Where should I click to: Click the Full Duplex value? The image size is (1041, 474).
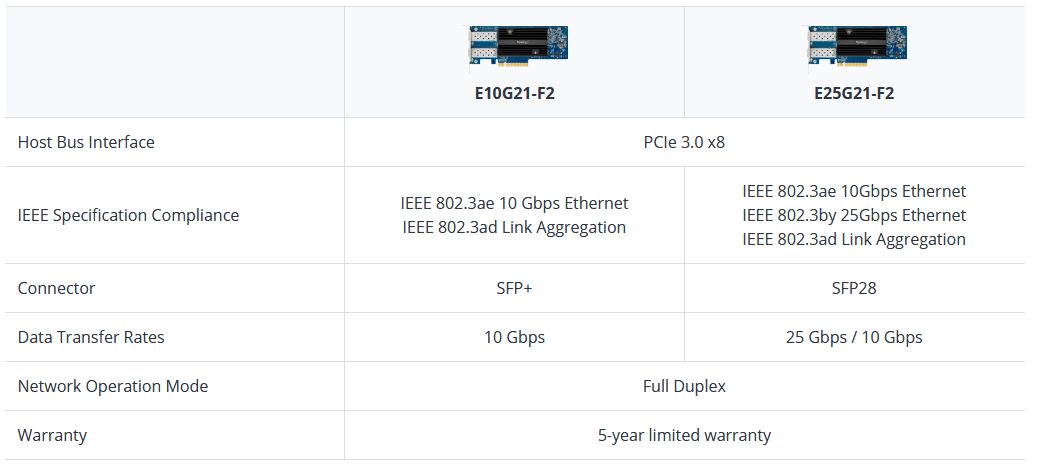[684, 386]
